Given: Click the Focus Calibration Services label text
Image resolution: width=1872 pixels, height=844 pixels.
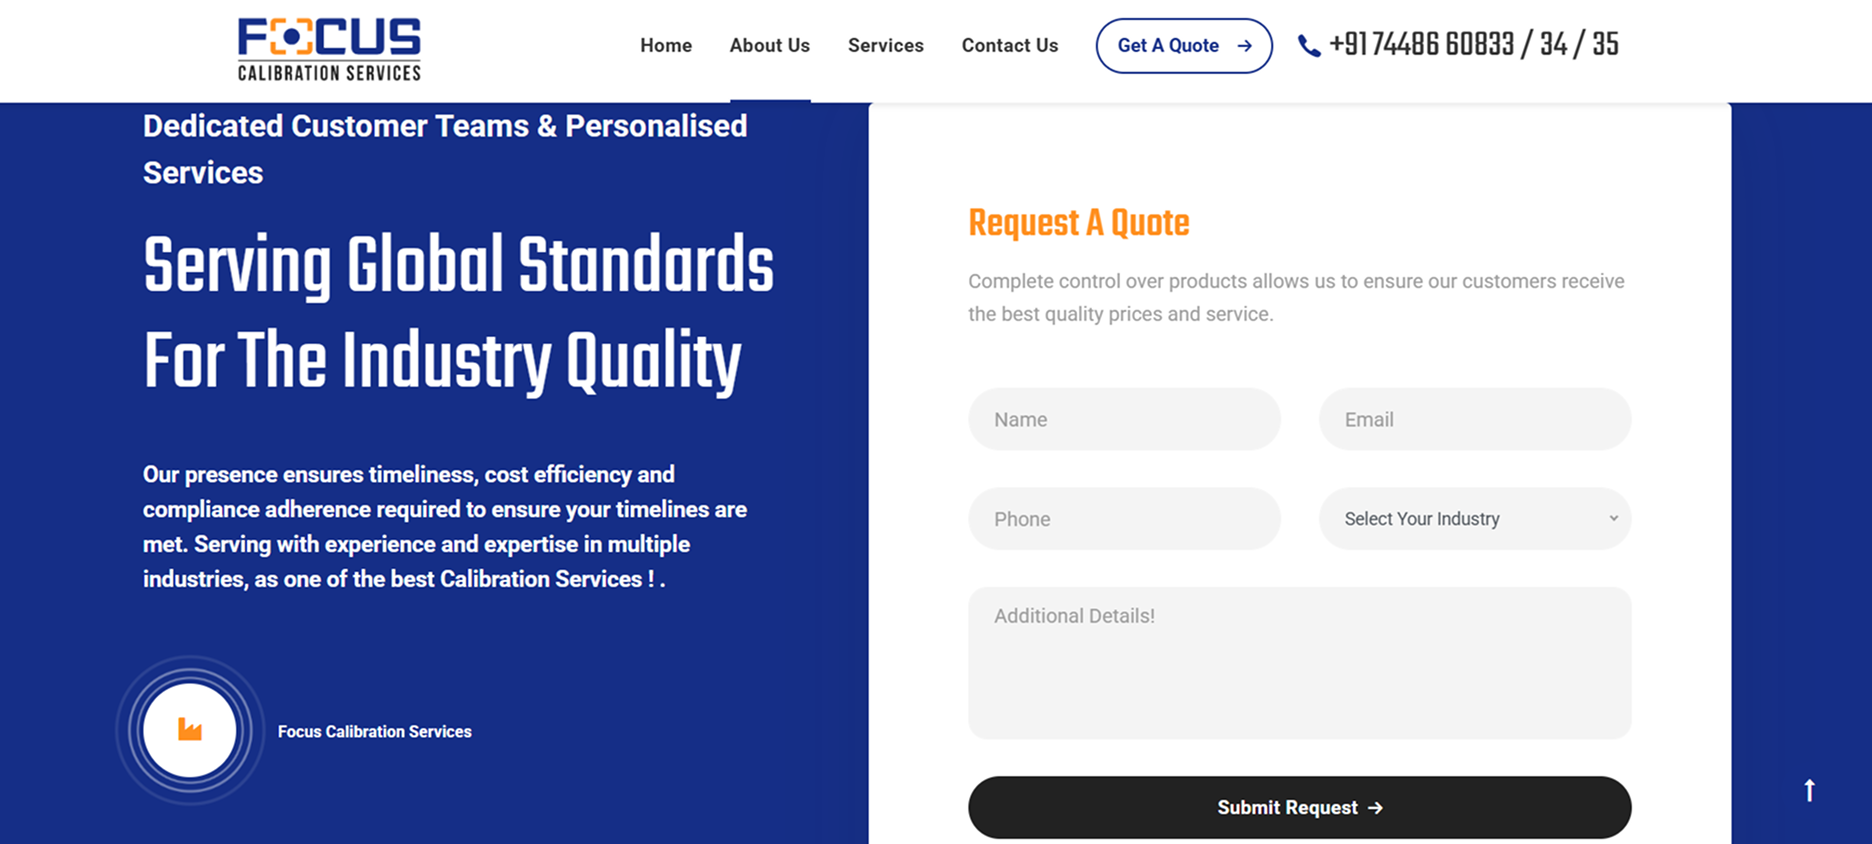Looking at the screenshot, I should (374, 732).
